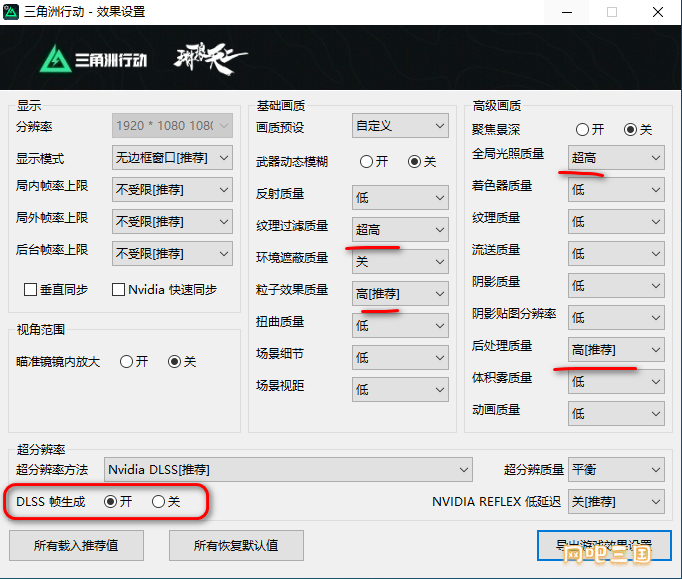Click the 粒子效果质量 label text
Image resolution: width=682 pixels, height=579 pixels.
292,290
